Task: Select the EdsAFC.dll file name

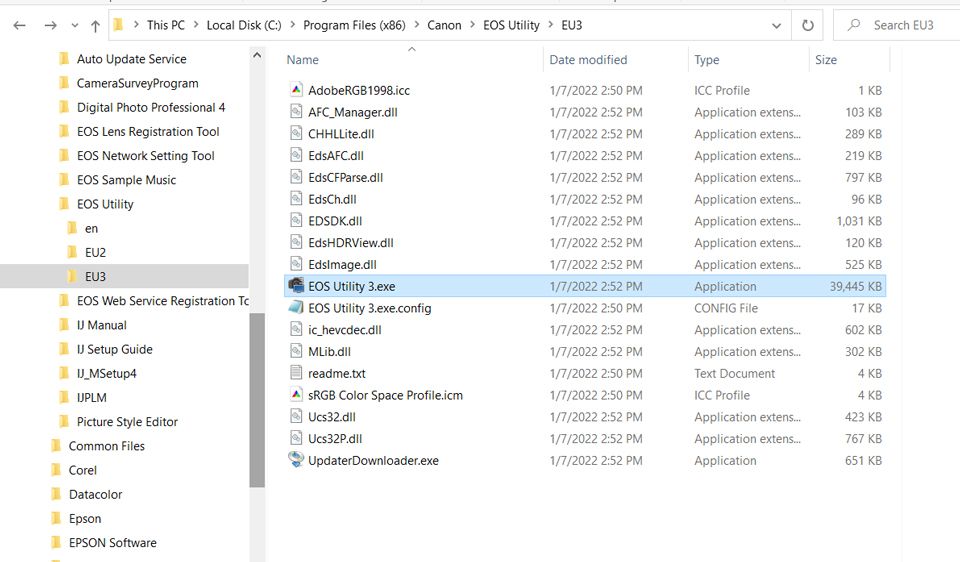Action: (336, 155)
